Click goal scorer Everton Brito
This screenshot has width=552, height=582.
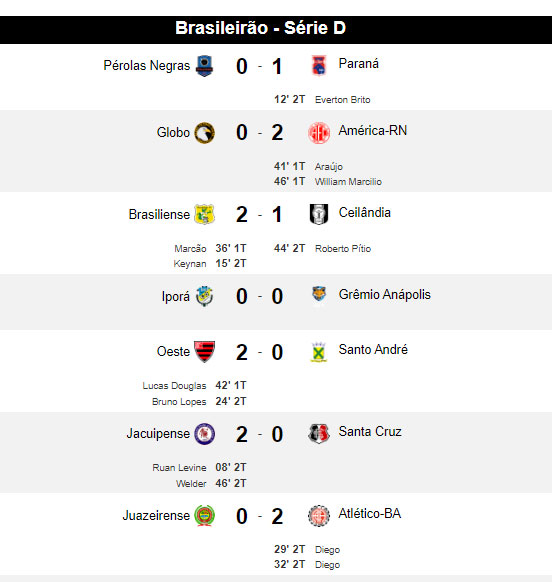(343, 100)
